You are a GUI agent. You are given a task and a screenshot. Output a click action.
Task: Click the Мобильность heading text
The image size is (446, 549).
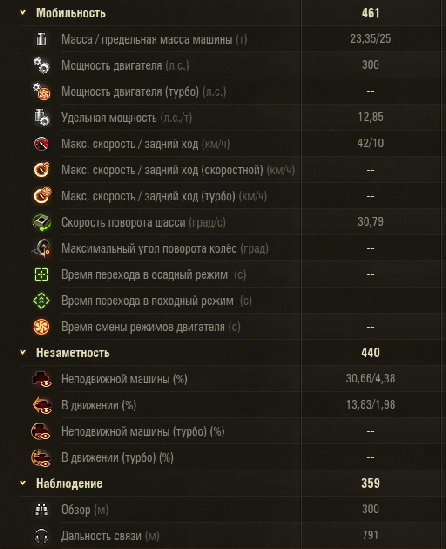tap(71, 13)
